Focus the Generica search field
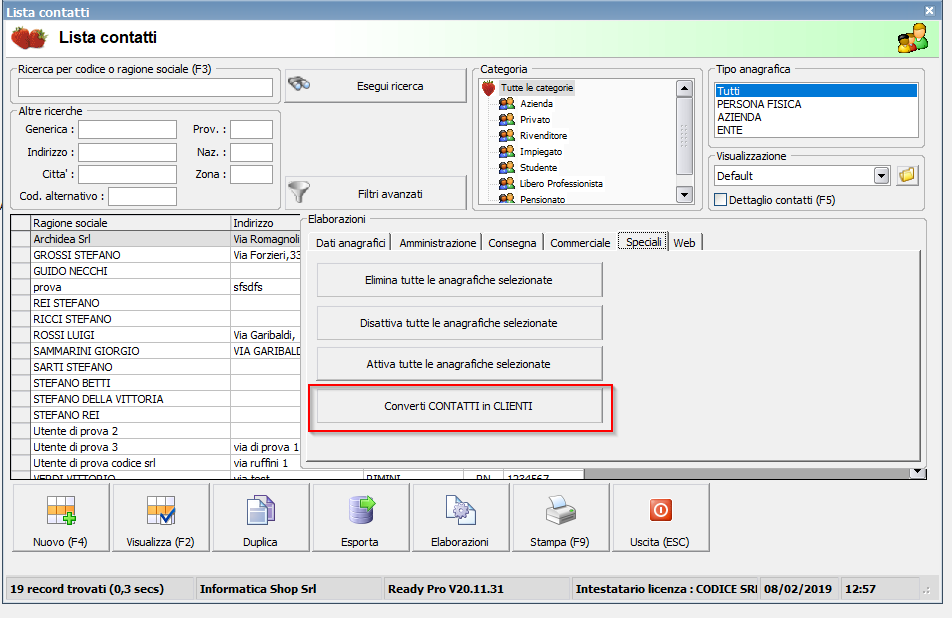The height and width of the screenshot is (618, 952). (x=128, y=129)
